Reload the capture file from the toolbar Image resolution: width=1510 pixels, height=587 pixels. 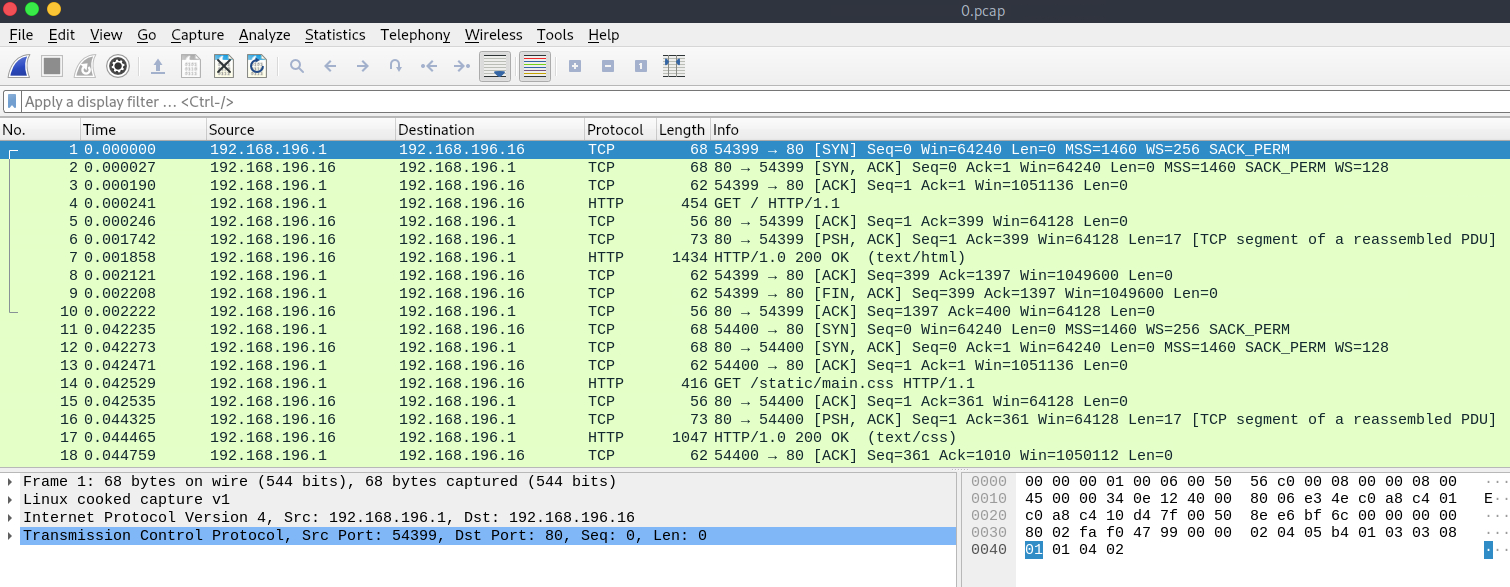(x=257, y=67)
